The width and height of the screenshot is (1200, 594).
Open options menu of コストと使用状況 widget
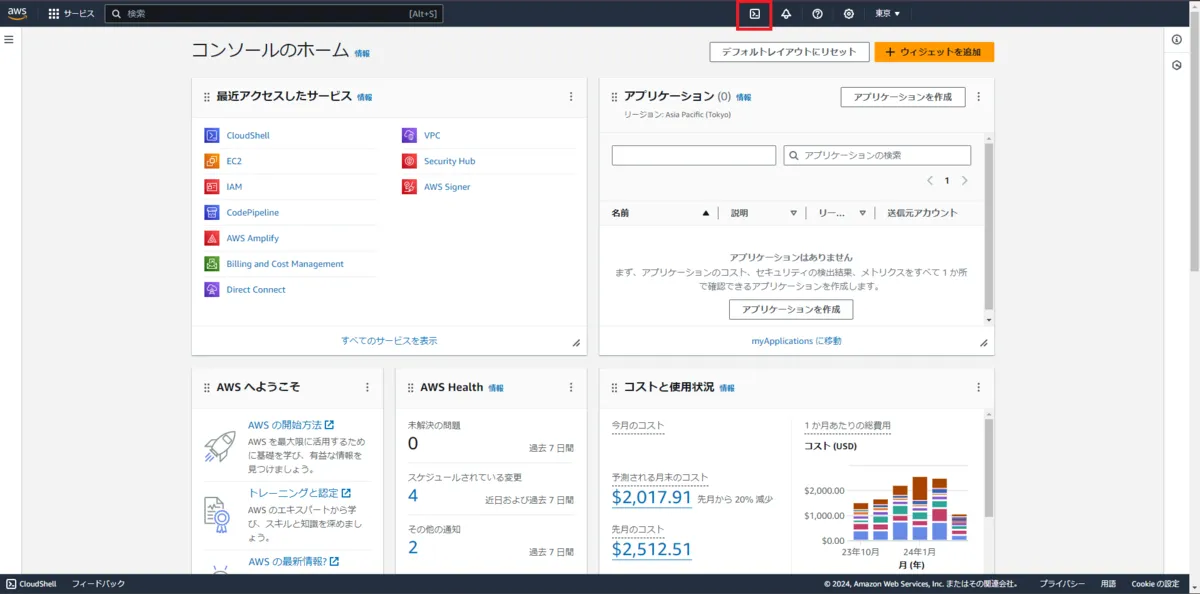pyautogui.click(x=979, y=387)
